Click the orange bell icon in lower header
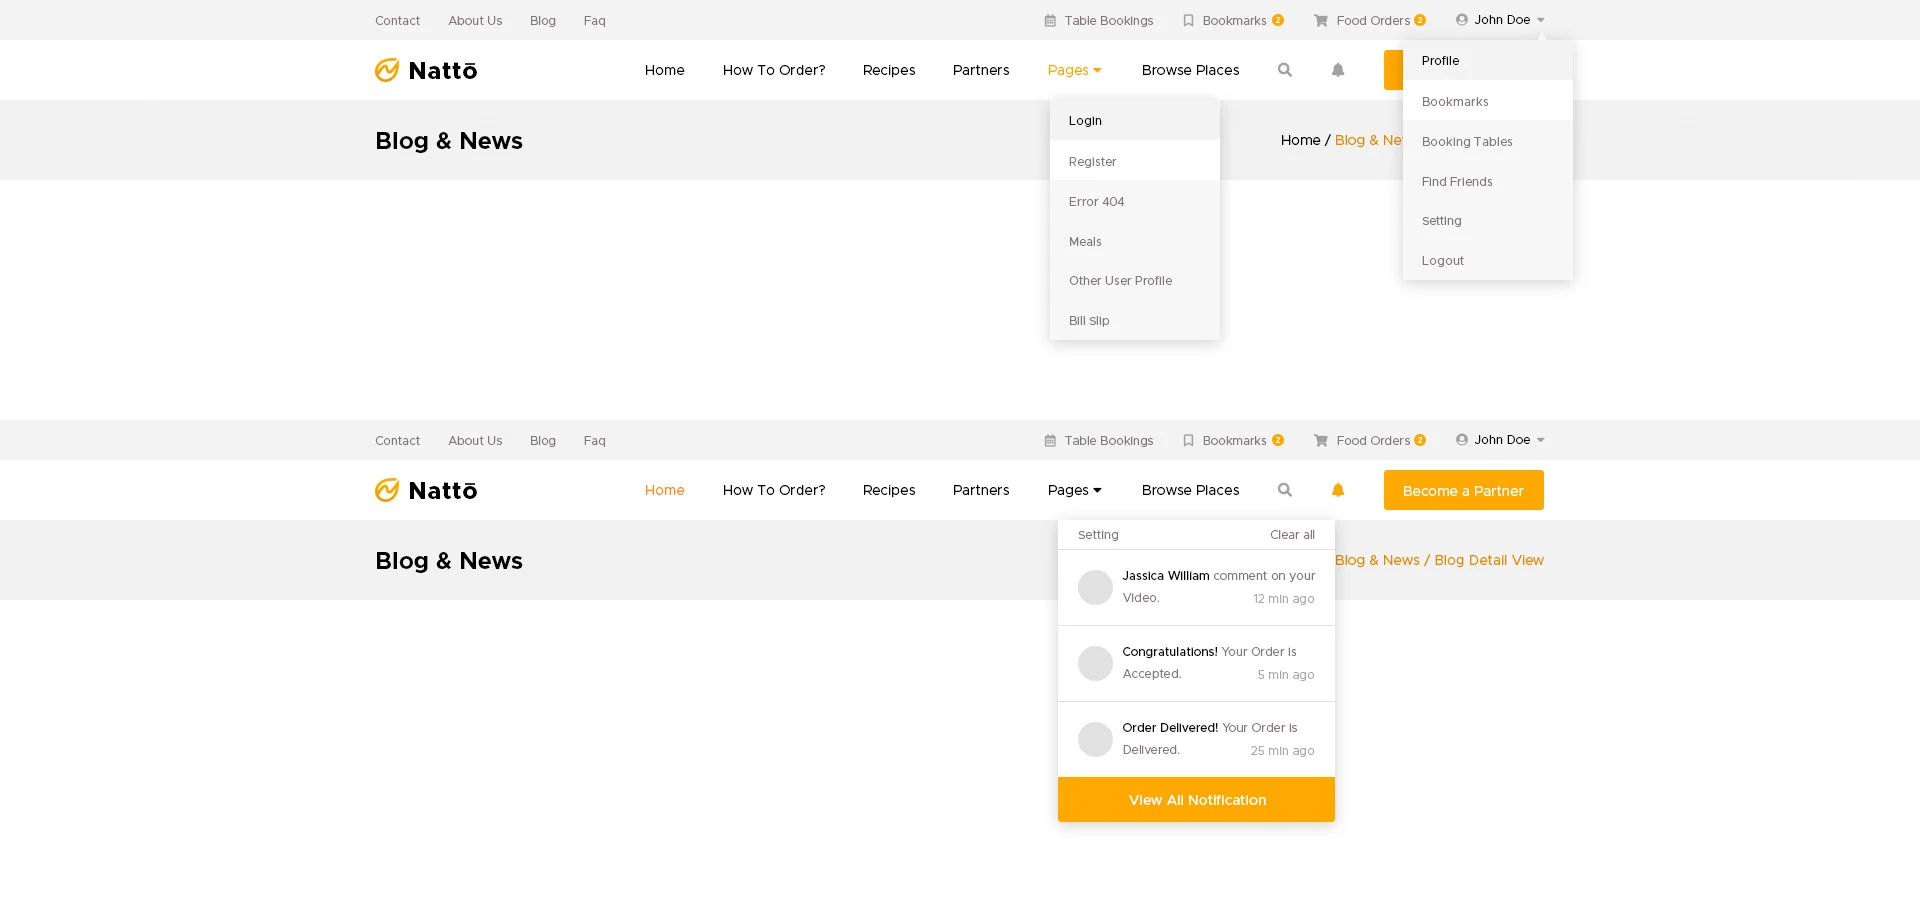The height and width of the screenshot is (902, 1920). click(1338, 490)
